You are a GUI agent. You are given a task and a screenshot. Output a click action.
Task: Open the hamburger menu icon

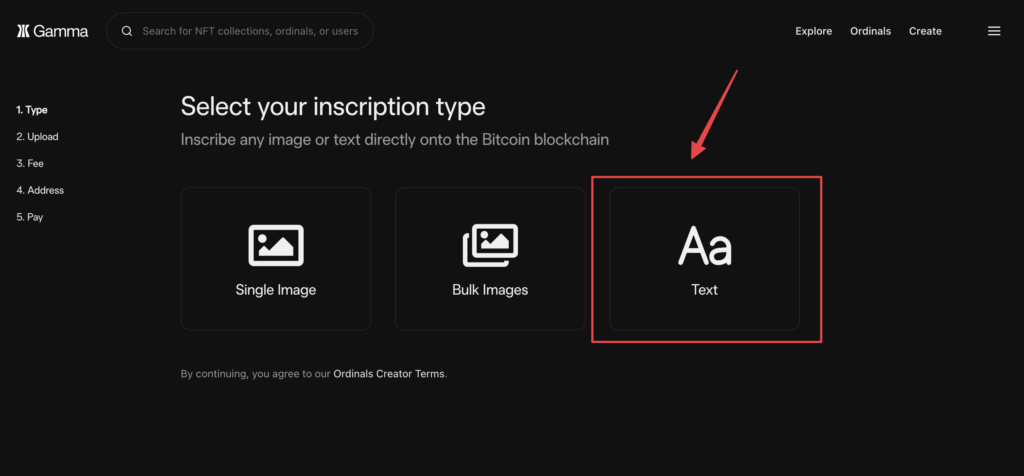(994, 31)
